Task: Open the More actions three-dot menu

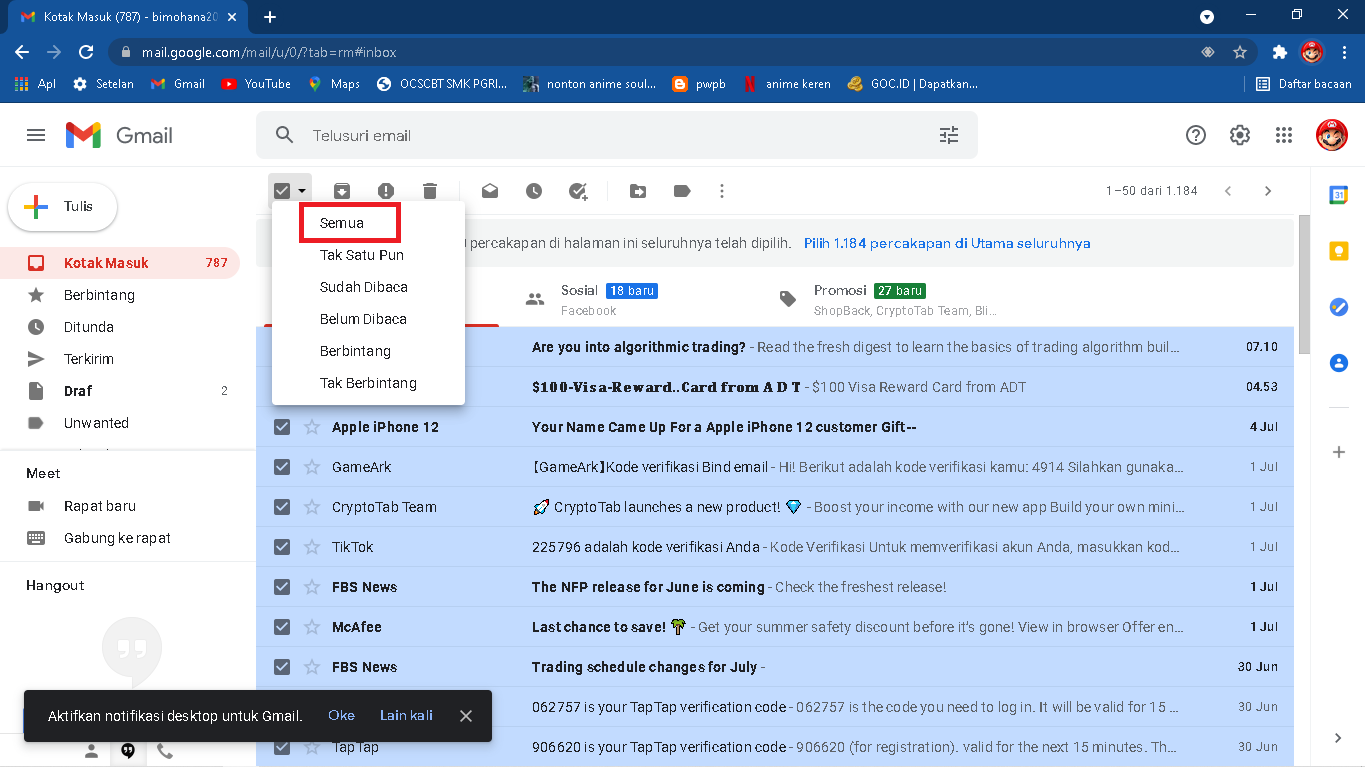Action: click(x=722, y=191)
